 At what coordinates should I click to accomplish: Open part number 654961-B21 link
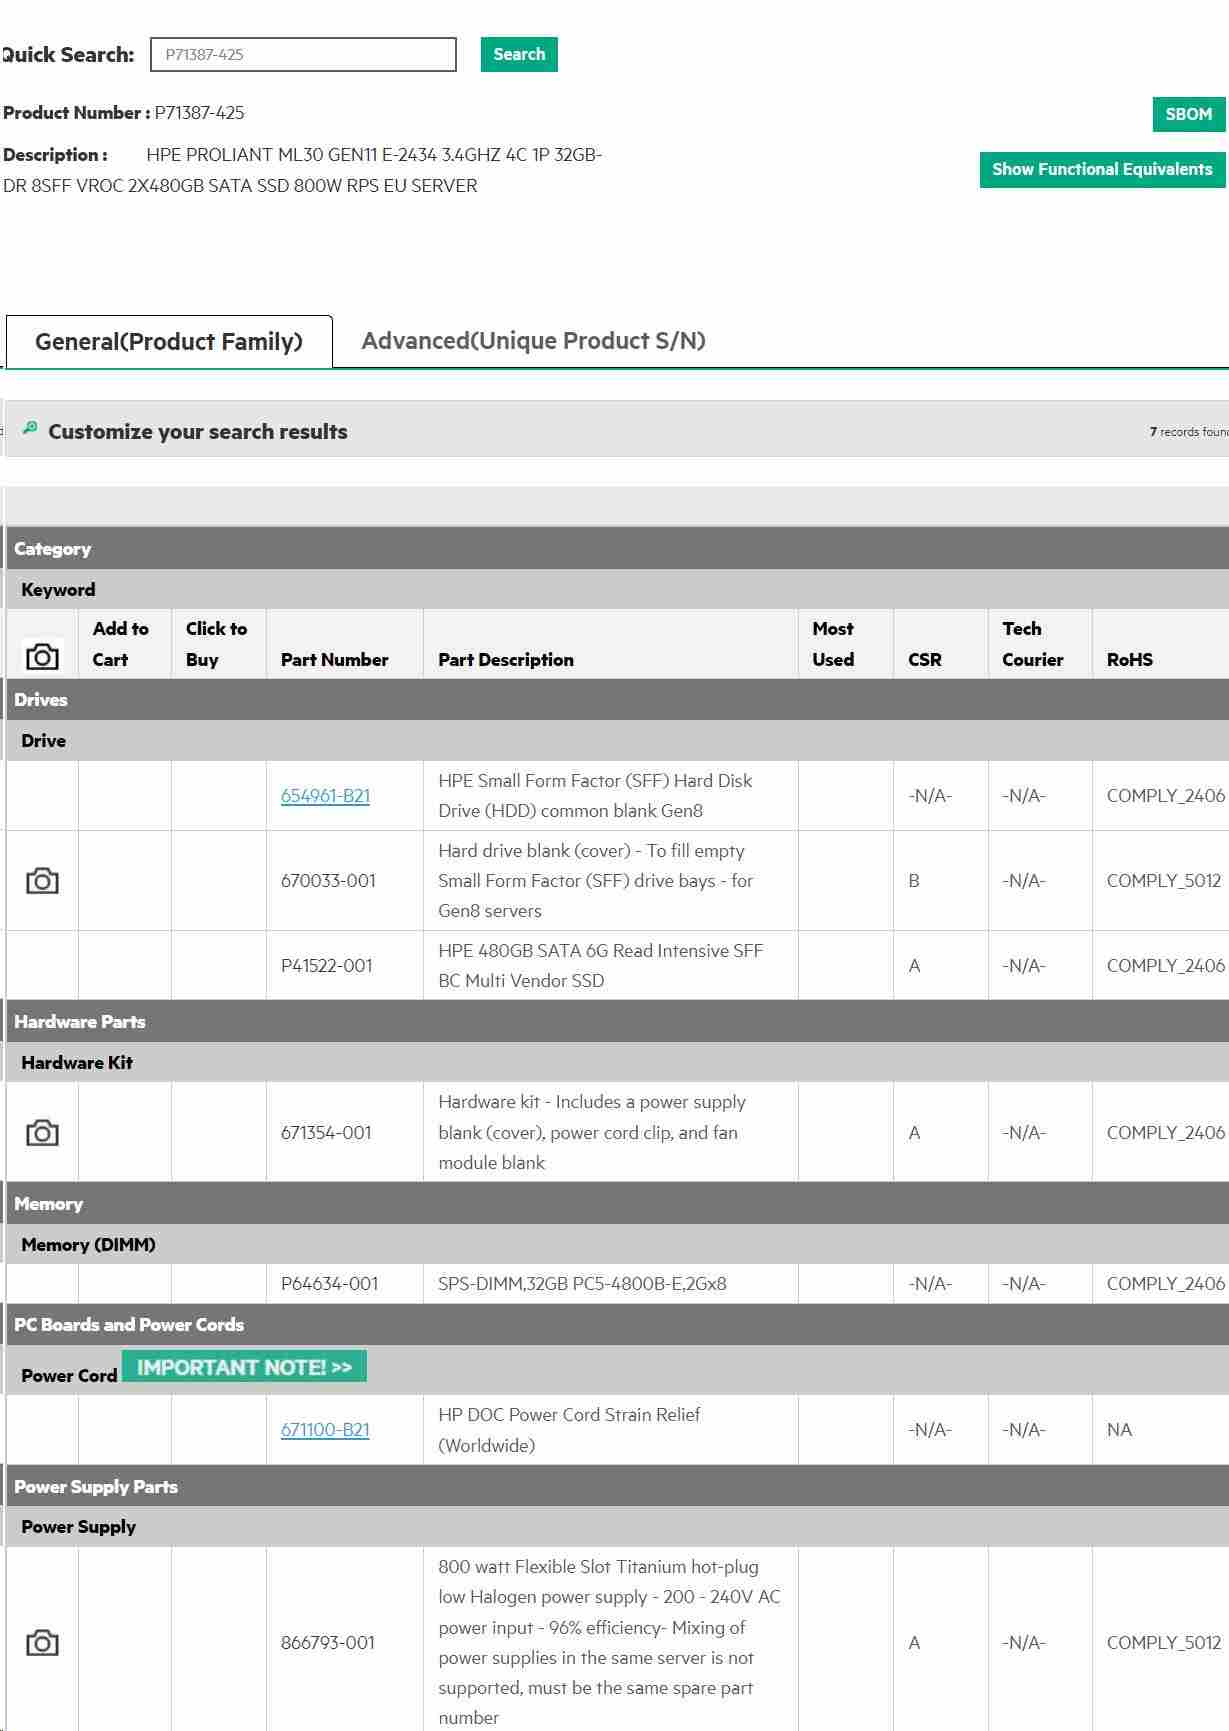point(325,796)
